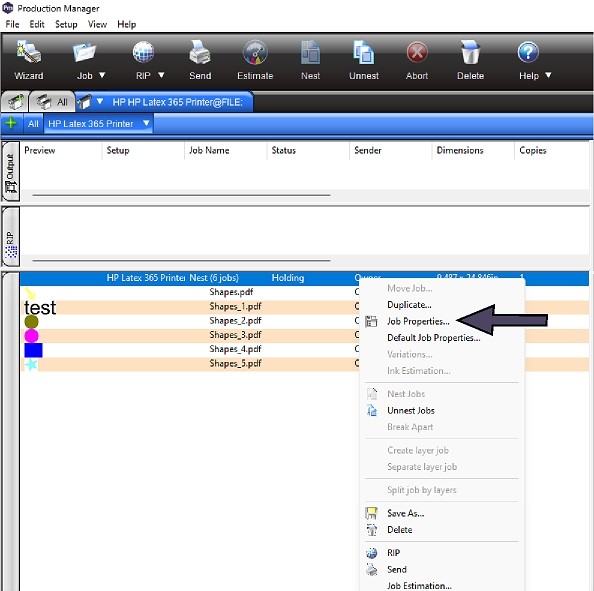Click the Nest toolbar icon

point(310,52)
